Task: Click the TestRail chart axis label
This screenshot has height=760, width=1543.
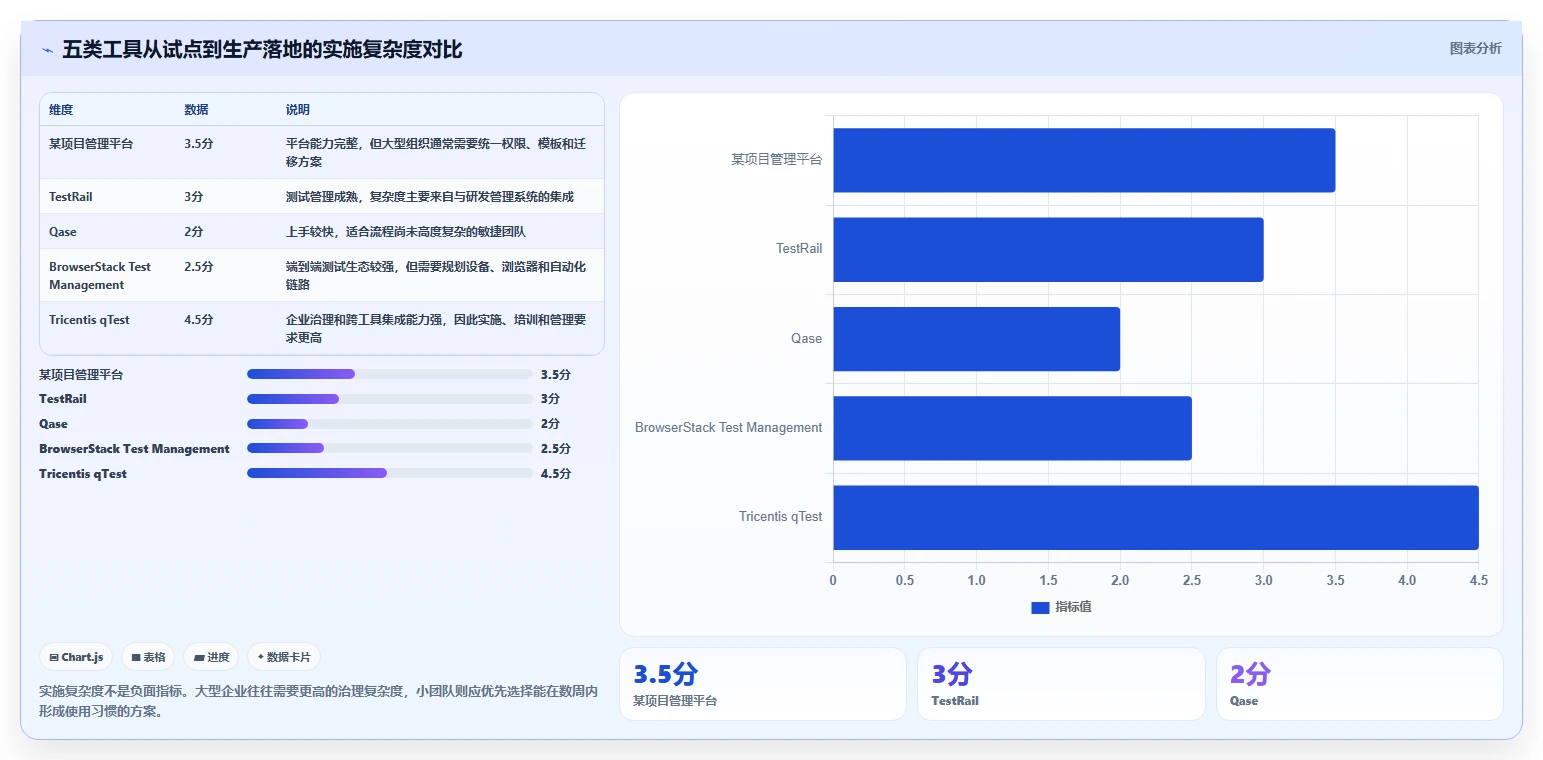Action: [x=799, y=248]
